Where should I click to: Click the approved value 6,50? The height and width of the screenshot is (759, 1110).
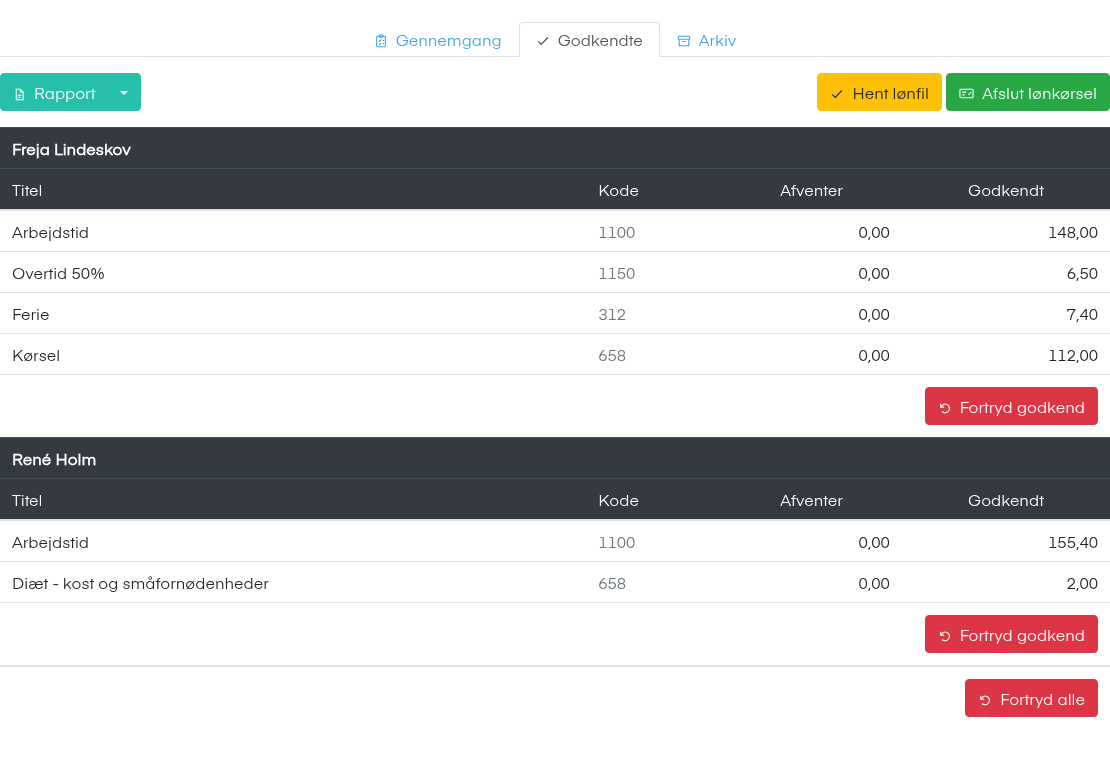coord(1082,273)
